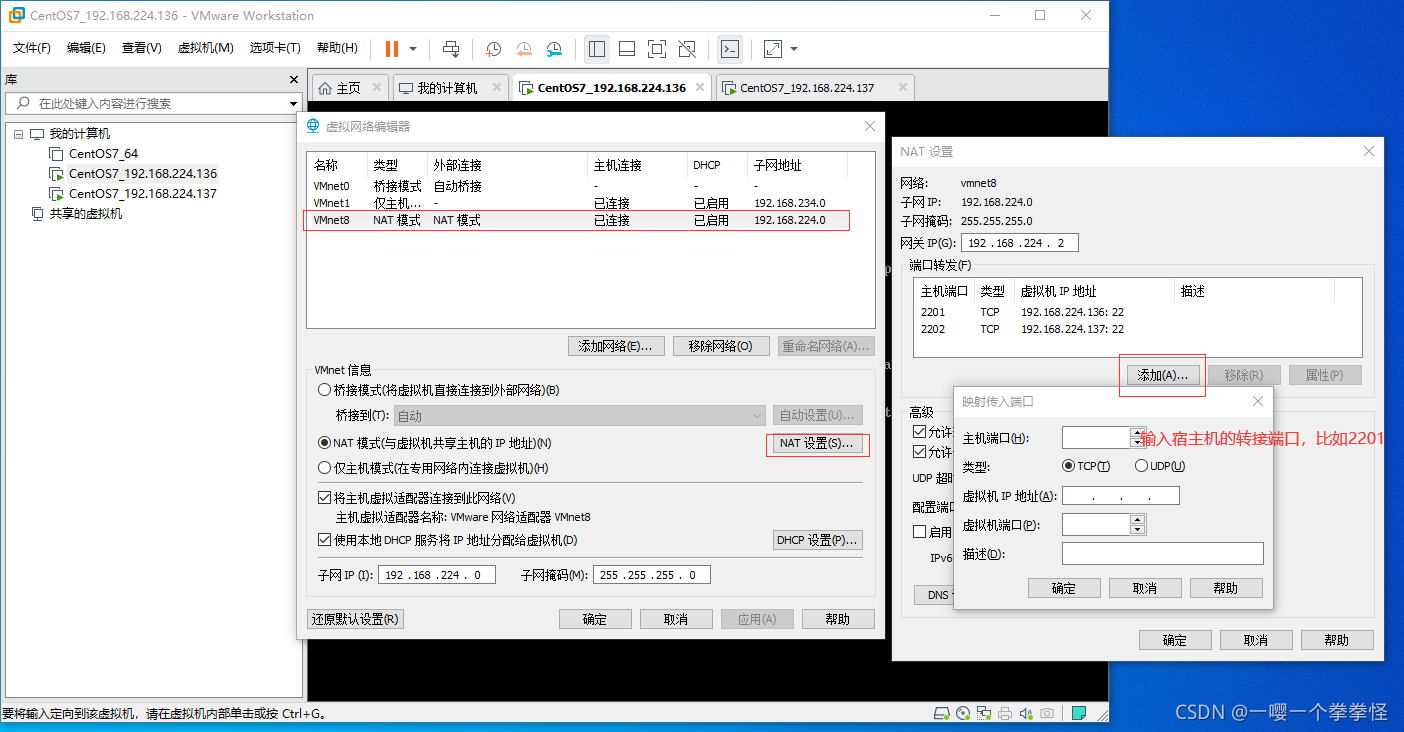Open the 帮助(H) menu

pos(337,48)
